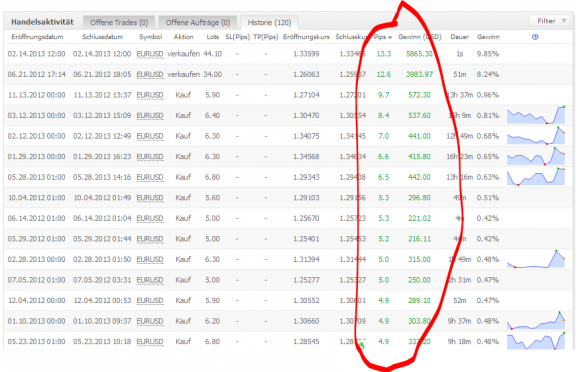The width and height of the screenshot is (580, 372).
Task: Click gain percentage 9.85%
Action: [488, 54]
